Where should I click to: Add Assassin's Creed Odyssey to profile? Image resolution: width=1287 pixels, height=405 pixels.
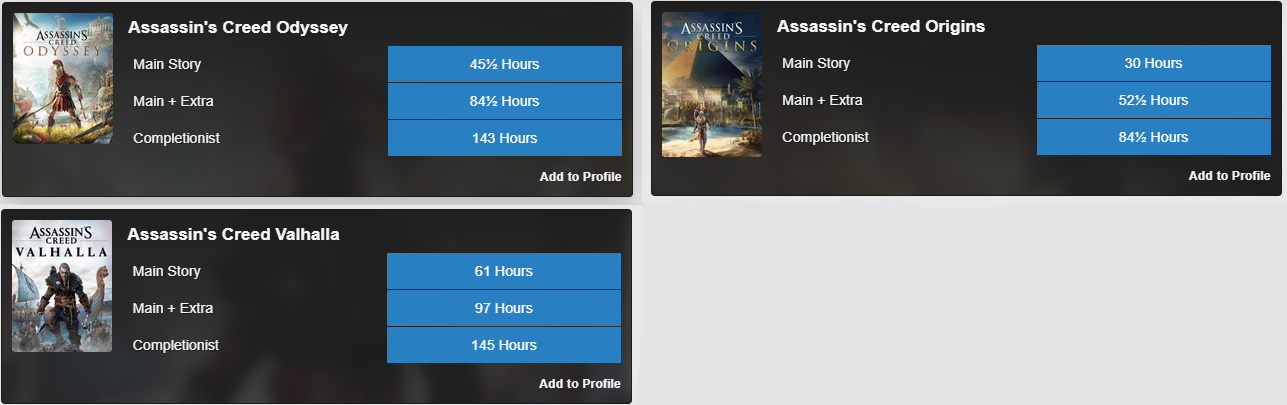point(580,177)
